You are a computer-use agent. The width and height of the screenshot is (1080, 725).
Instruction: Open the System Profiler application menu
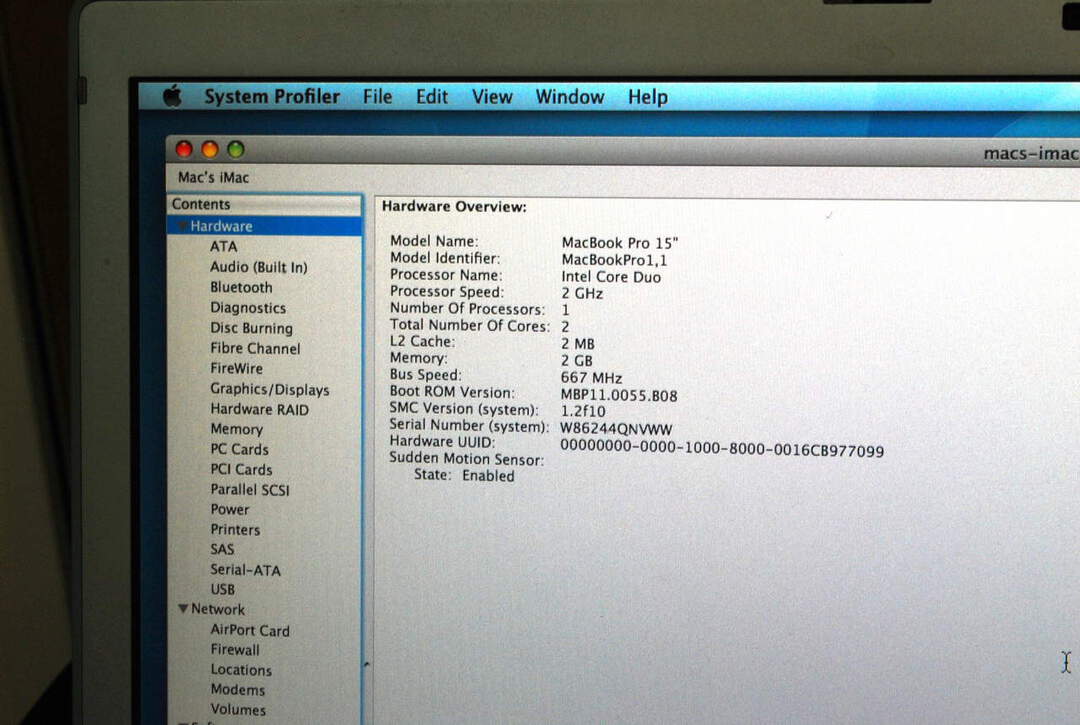coord(272,97)
